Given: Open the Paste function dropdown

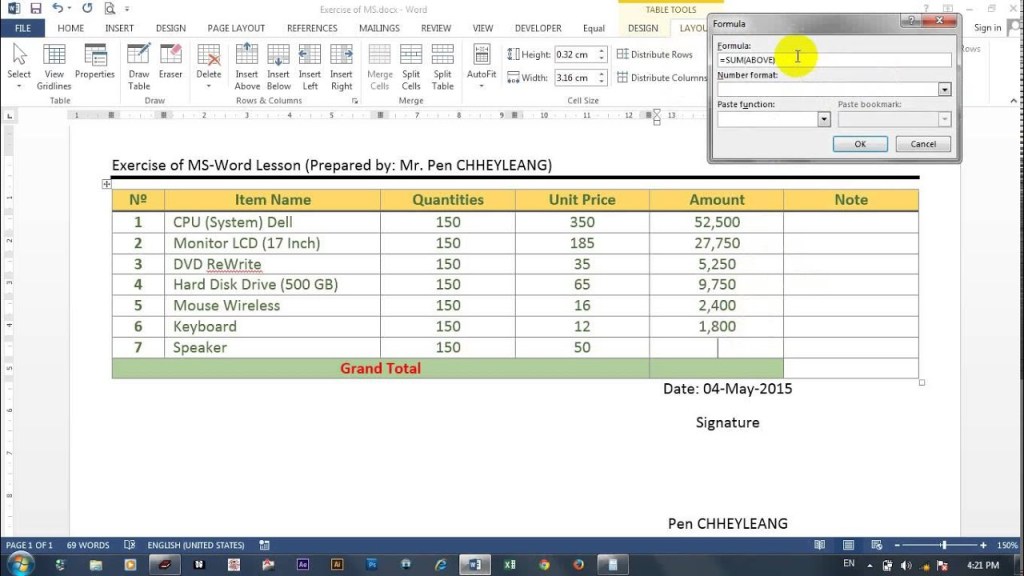Looking at the screenshot, I should pyautogui.click(x=824, y=119).
